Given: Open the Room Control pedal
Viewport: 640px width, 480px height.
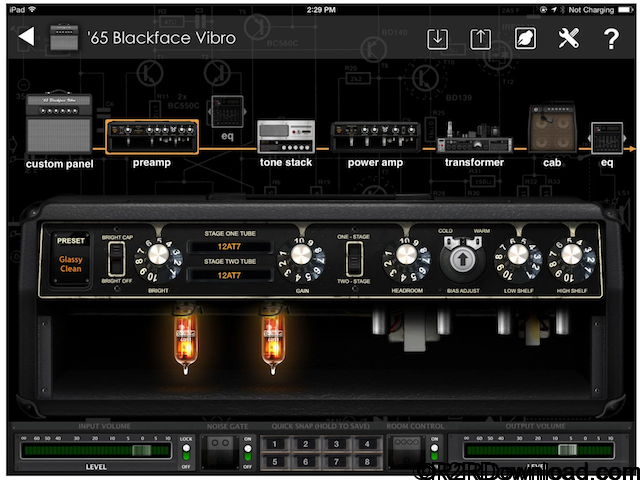Looking at the screenshot, I should [x=406, y=451].
